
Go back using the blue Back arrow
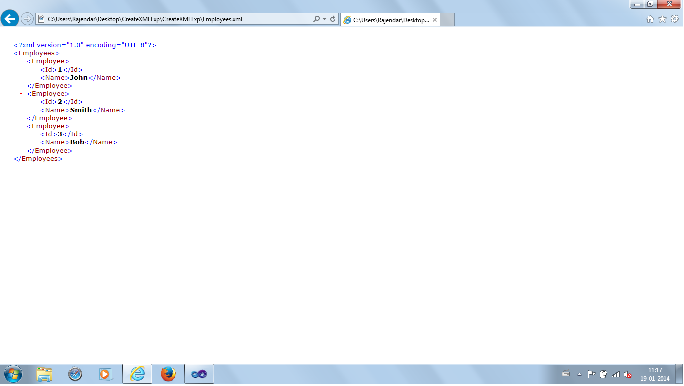[x=10, y=19]
